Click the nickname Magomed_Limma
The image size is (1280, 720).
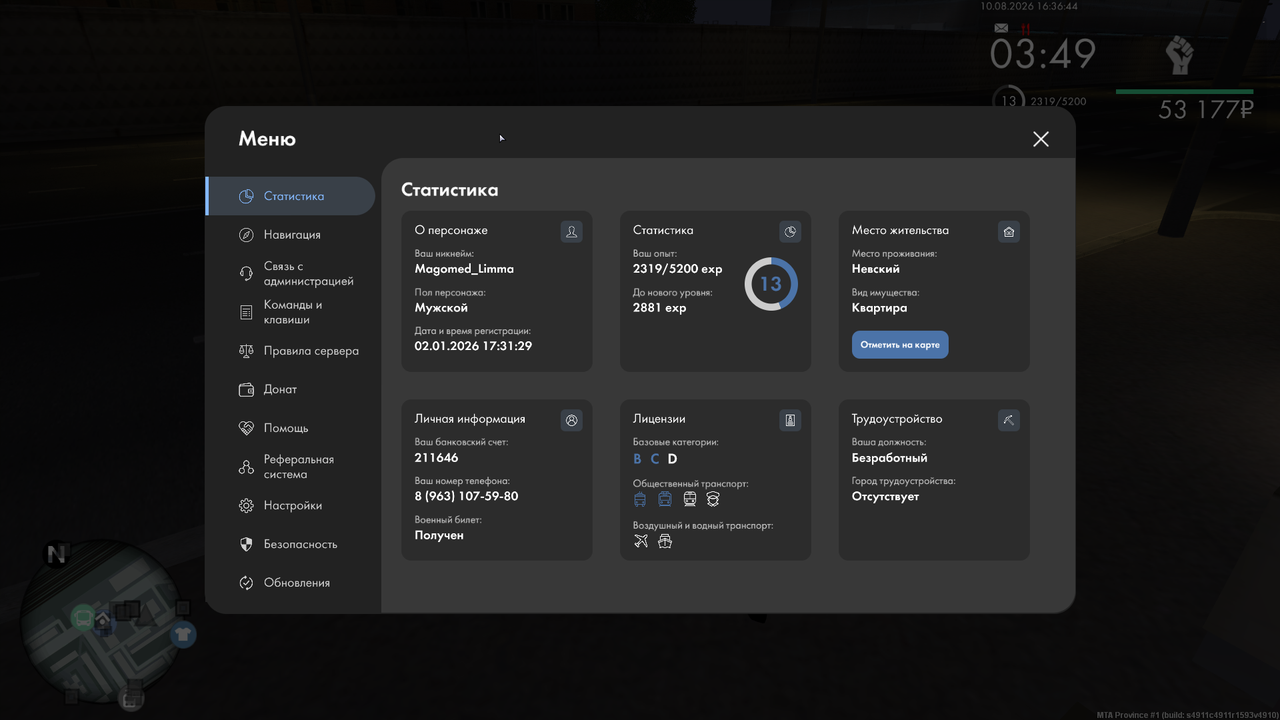point(464,269)
